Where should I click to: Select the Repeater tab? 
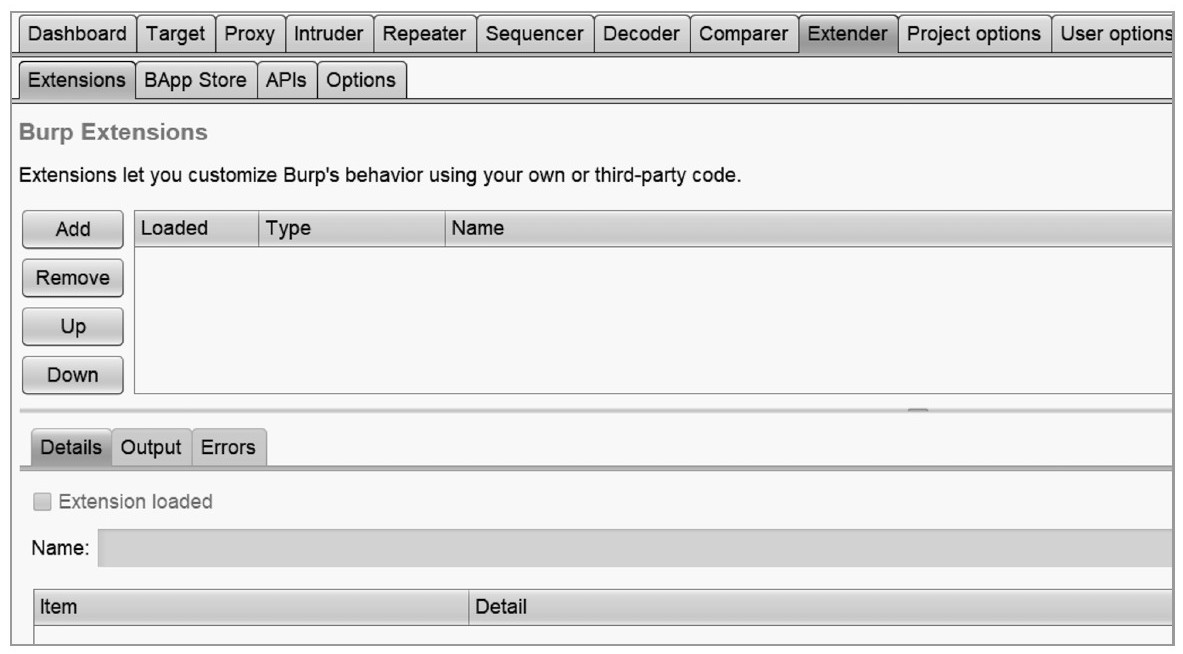pyautogui.click(x=424, y=33)
